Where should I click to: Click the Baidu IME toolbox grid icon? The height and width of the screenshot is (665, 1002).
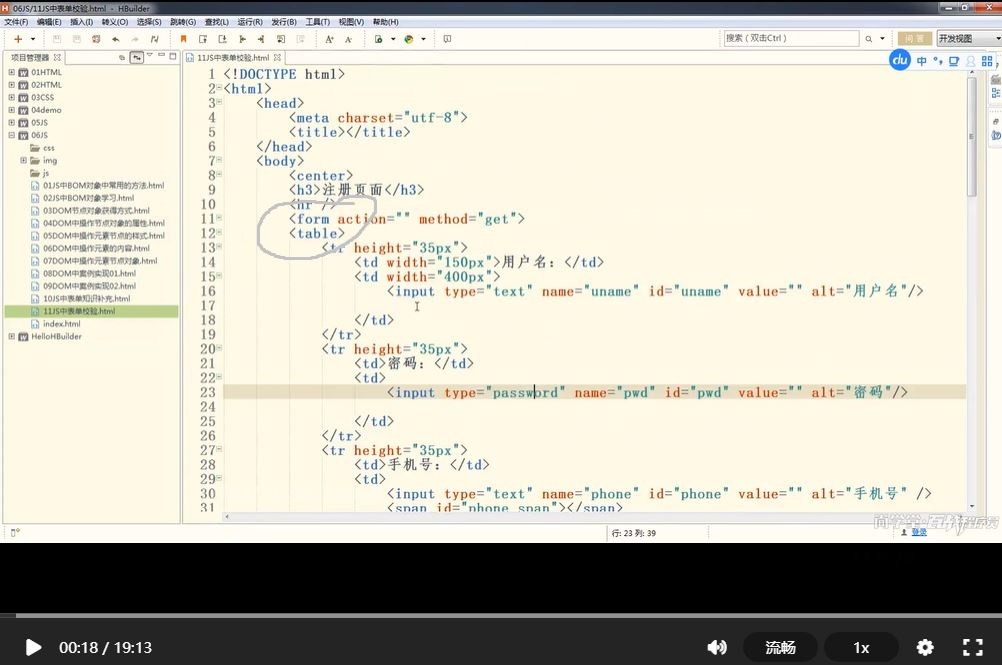[987, 61]
